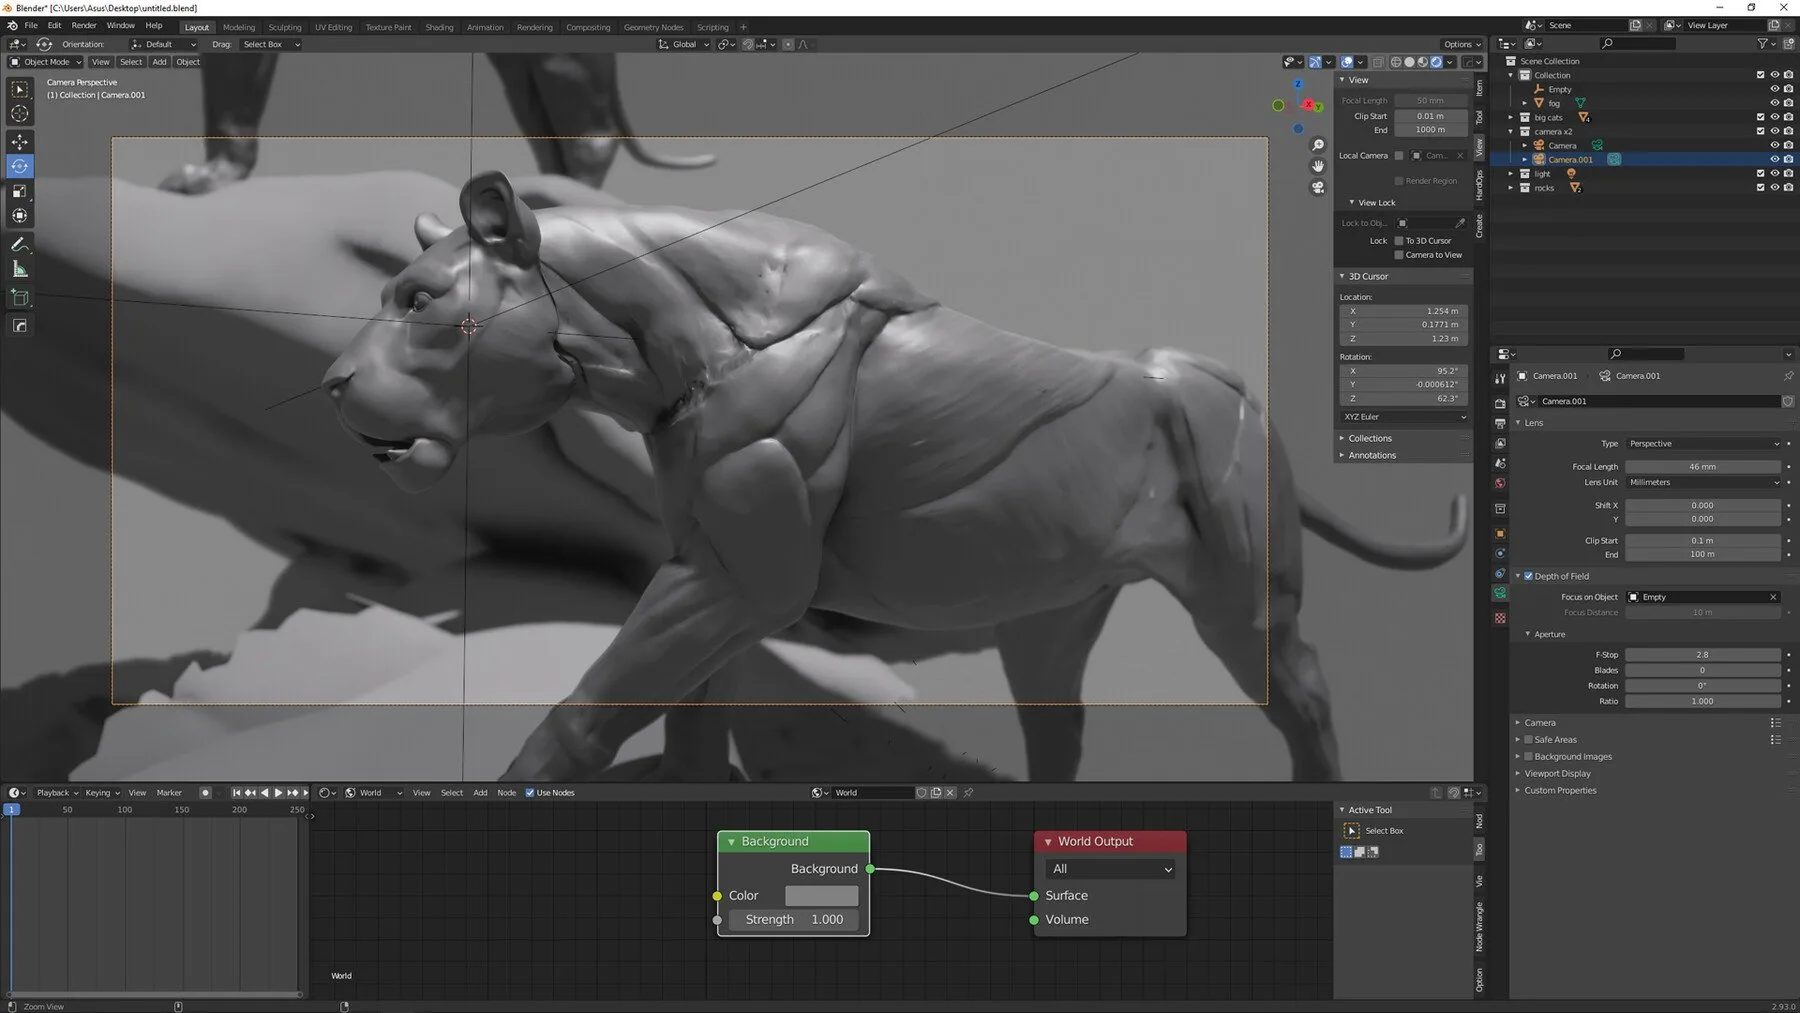This screenshot has width=1800, height=1013.
Task: Open the Render properties tab icon
Action: (1500, 403)
